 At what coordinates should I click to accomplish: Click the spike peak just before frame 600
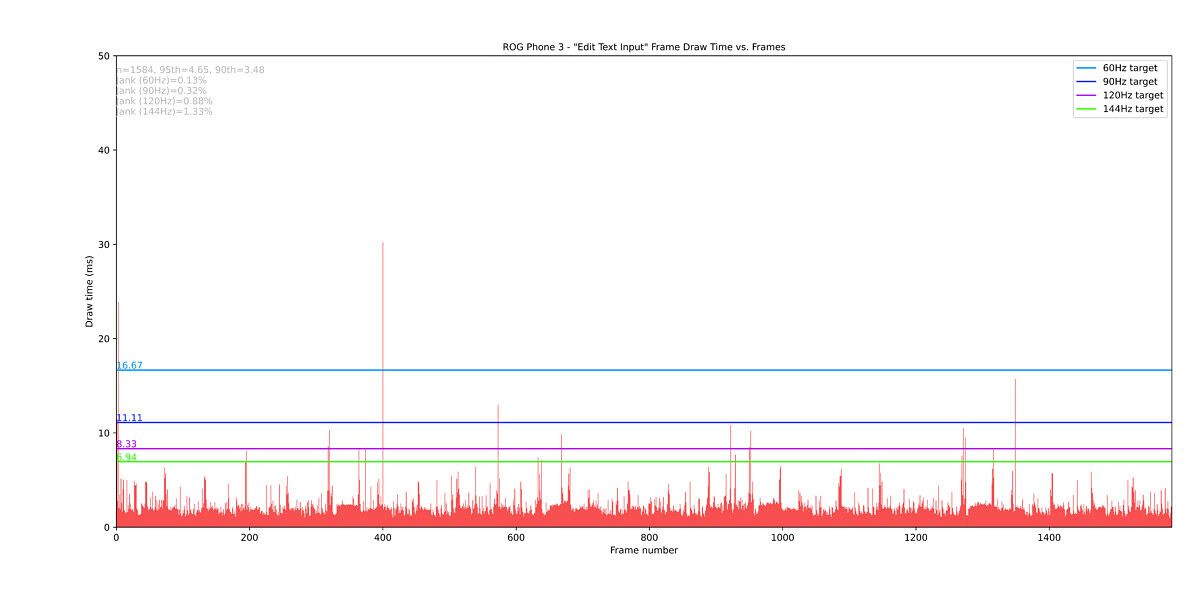tap(498, 406)
